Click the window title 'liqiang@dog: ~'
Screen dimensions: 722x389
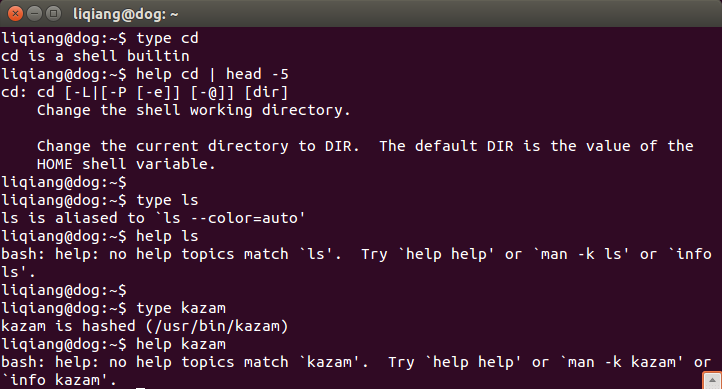[x=126, y=14]
